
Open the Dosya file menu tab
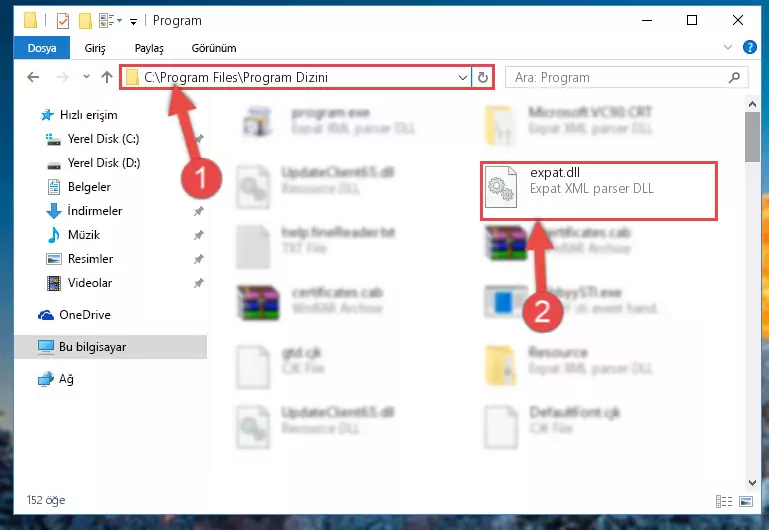coord(42,48)
